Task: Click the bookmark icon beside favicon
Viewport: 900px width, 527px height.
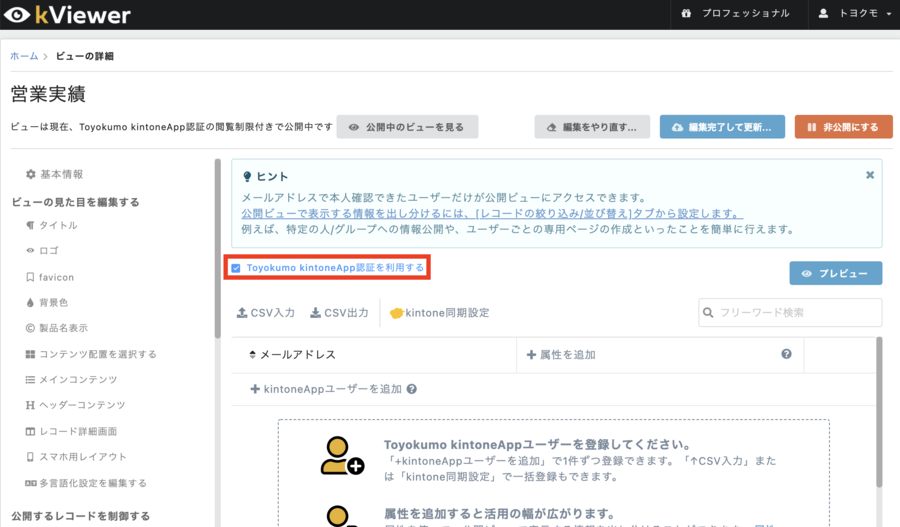Action: (30, 277)
